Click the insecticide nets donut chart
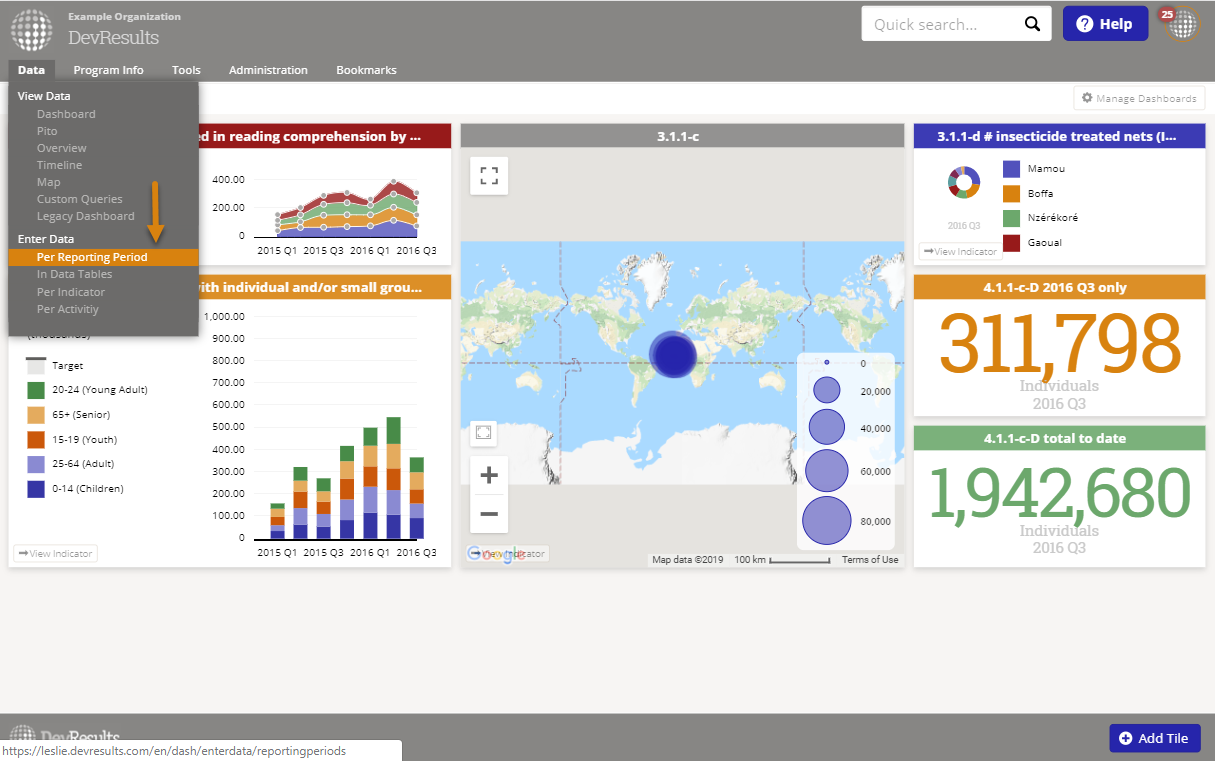 (x=964, y=182)
